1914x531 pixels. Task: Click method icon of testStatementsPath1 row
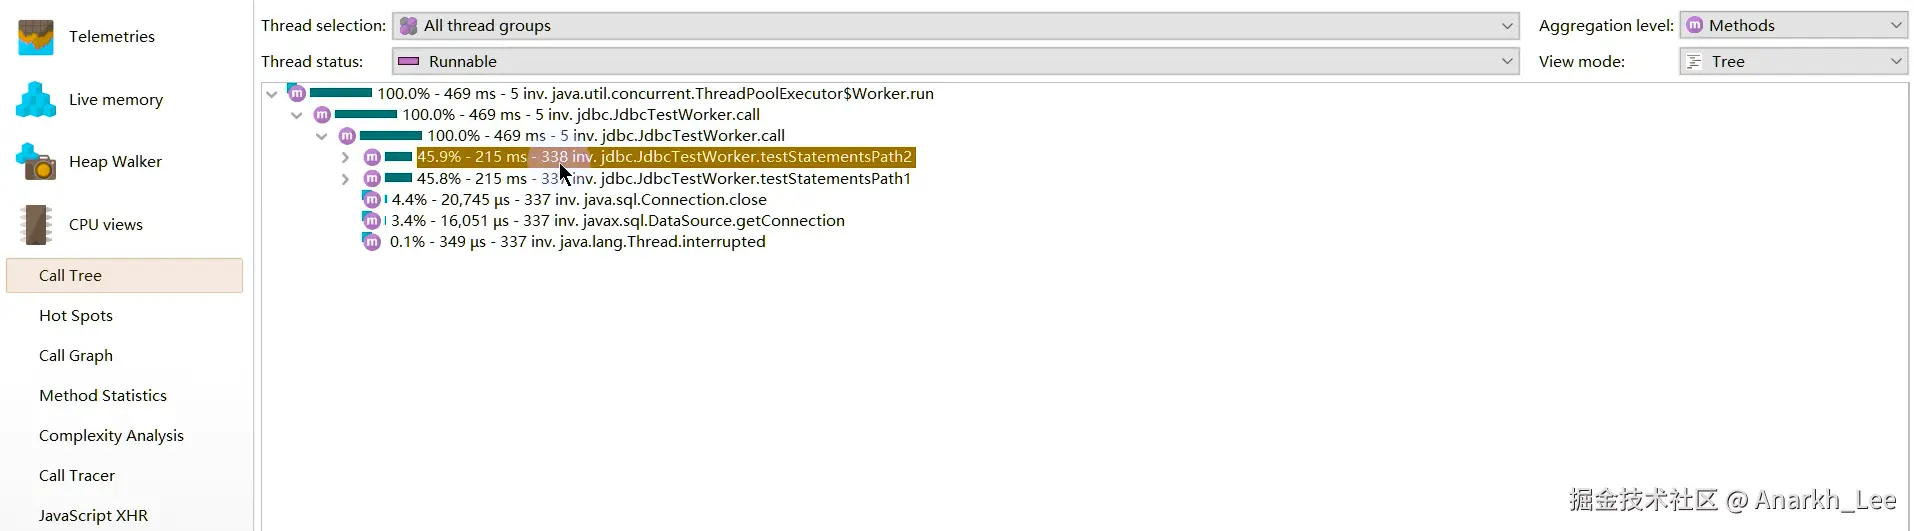coord(372,178)
